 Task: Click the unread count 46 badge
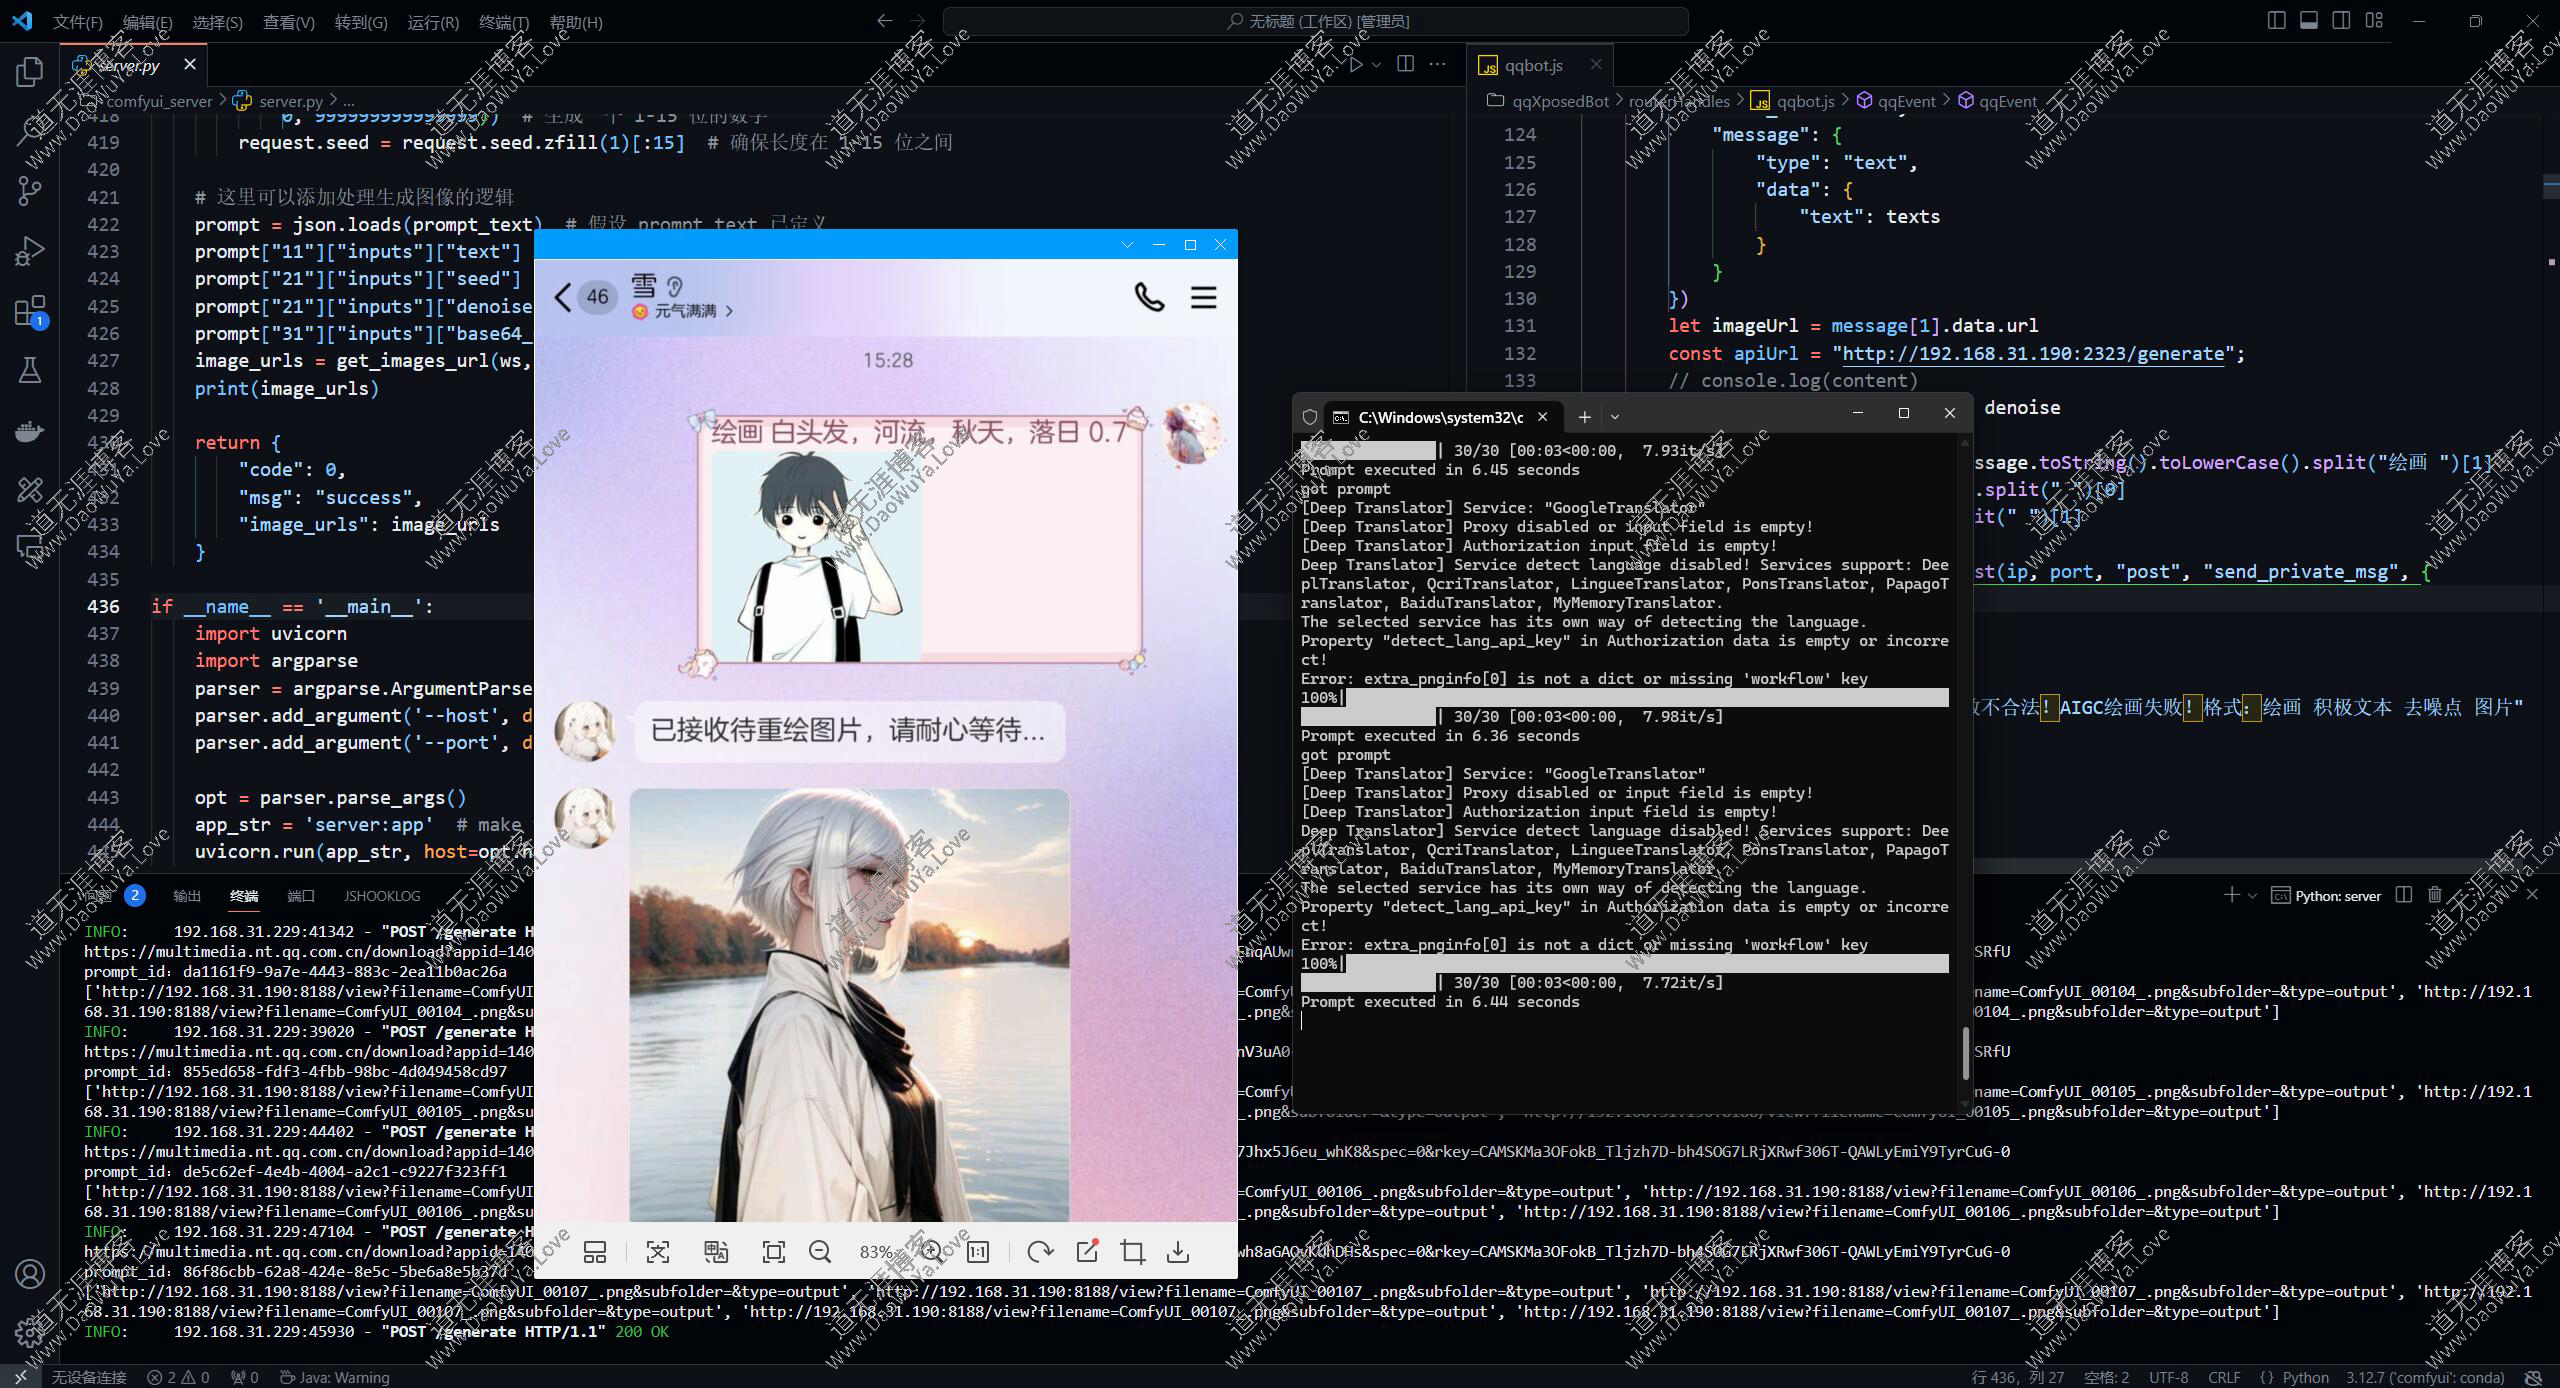pyautogui.click(x=598, y=297)
